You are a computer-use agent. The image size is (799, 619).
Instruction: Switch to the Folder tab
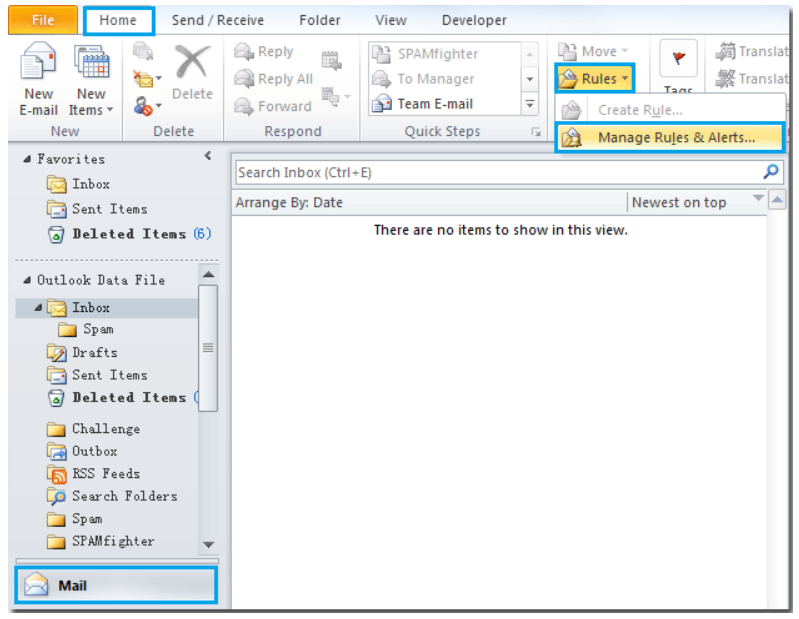[x=319, y=20]
